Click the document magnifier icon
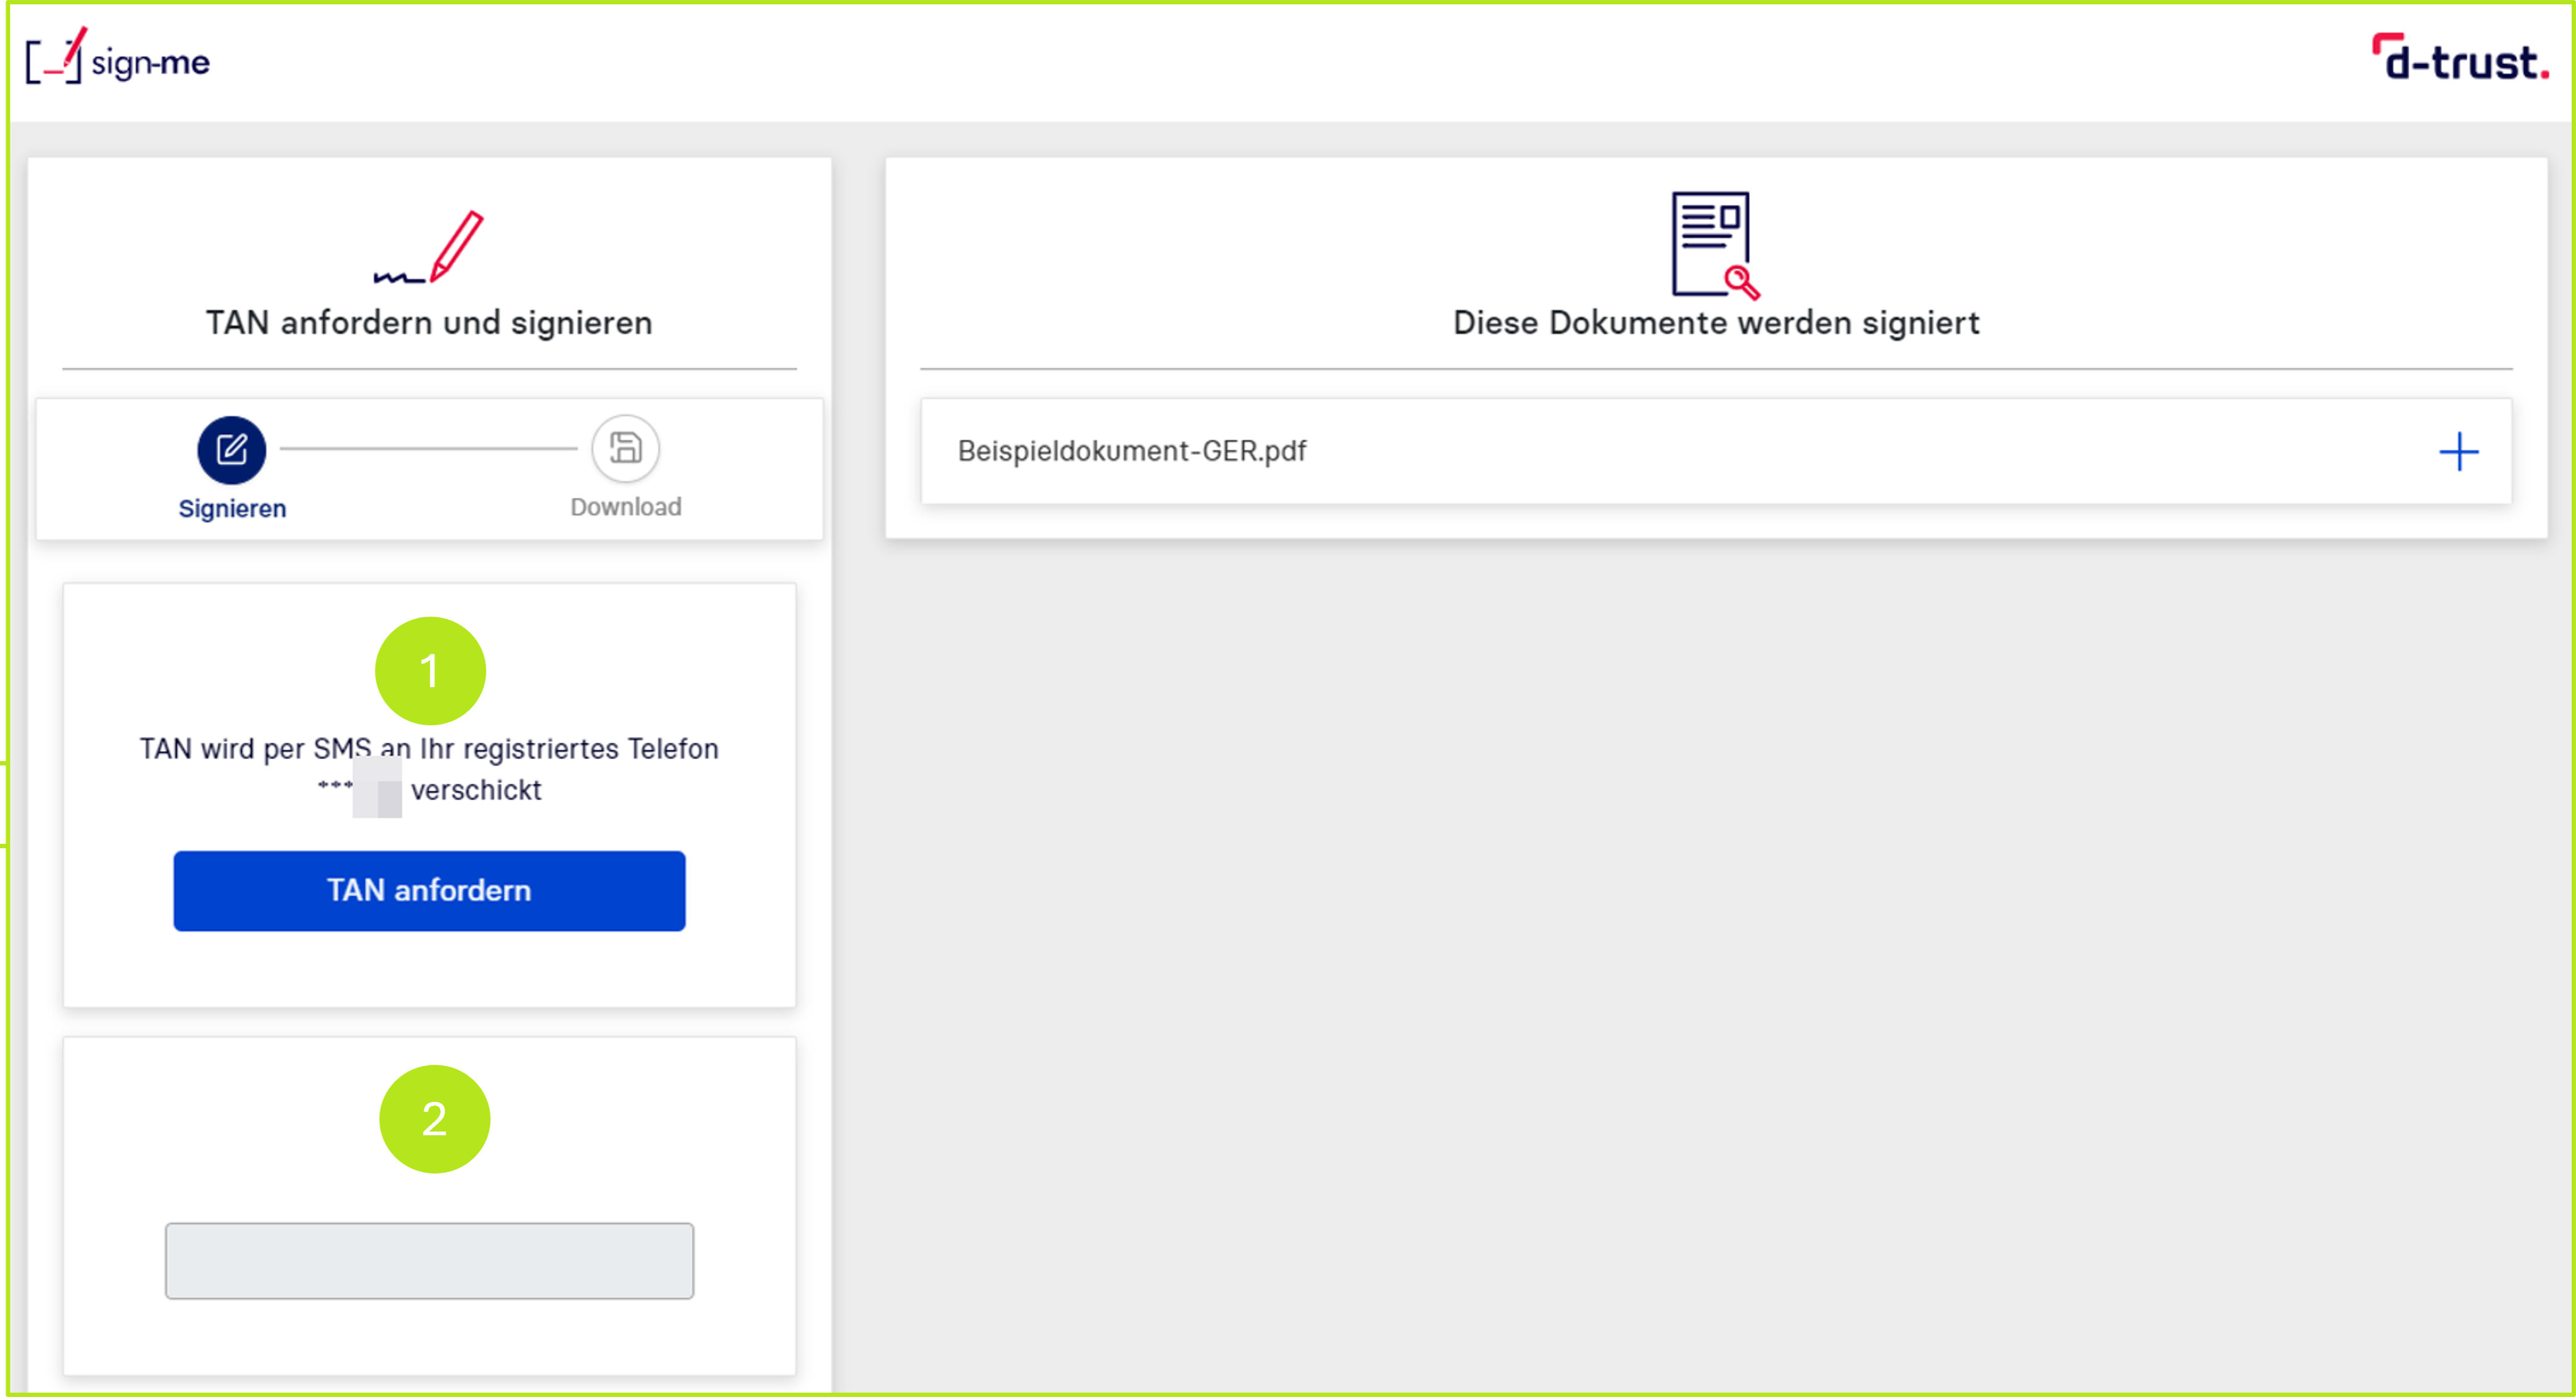Screen dimensions: 2576x1397 [x=1714, y=245]
